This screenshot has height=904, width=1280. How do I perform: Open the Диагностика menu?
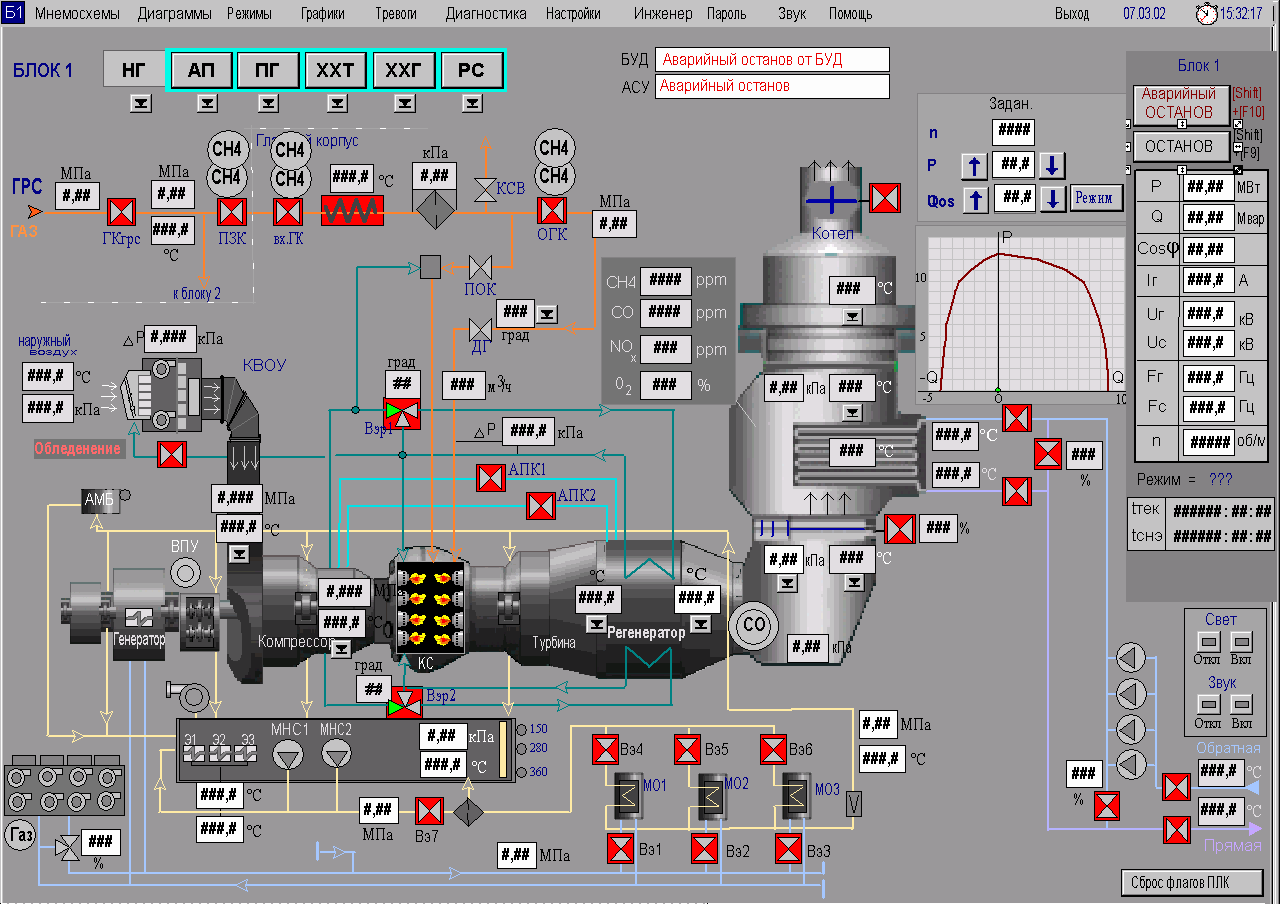pyautogui.click(x=486, y=14)
